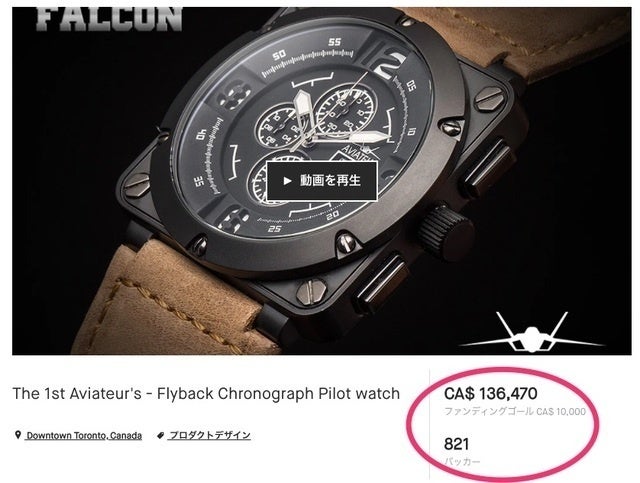Click the play triangle icon in video button
The width and height of the screenshot is (640, 483).
pos(287,180)
